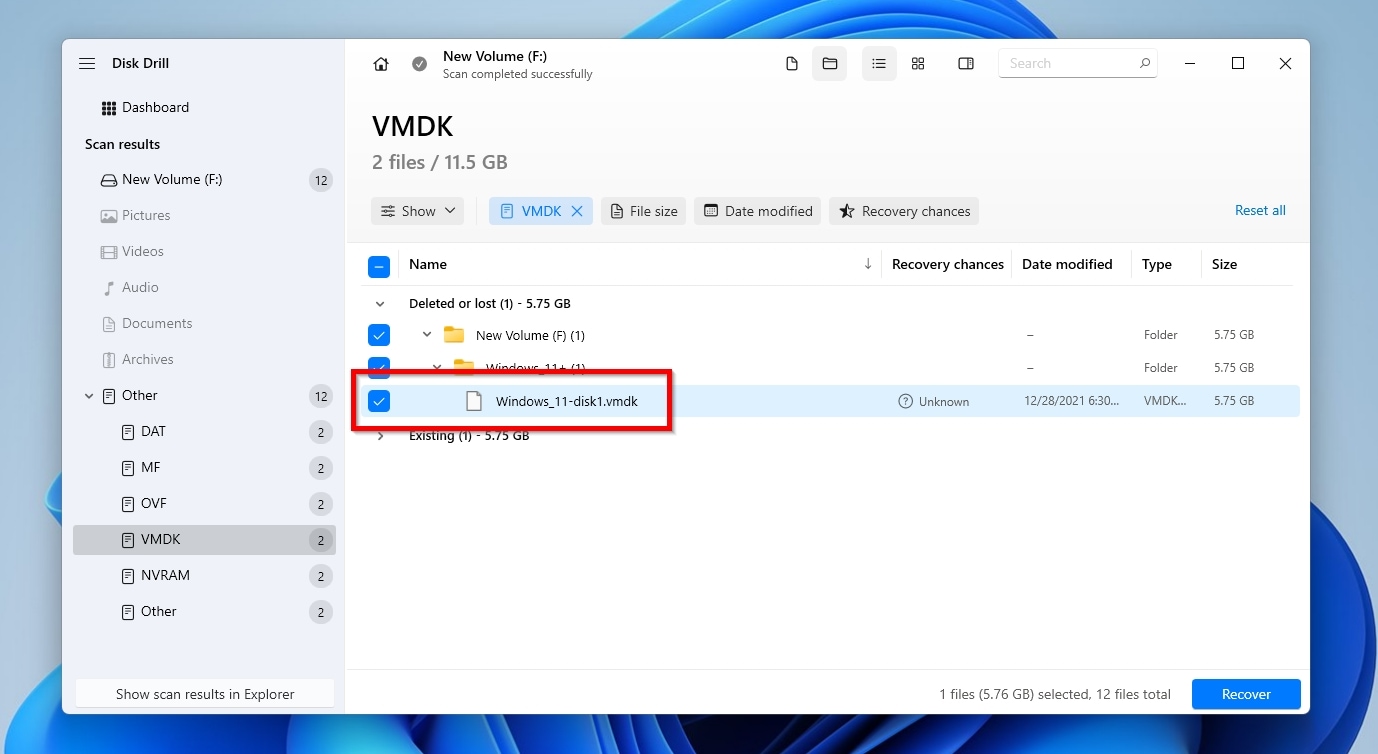The height and width of the screenshot is (754, 1378).
Task: Click the Windows_11-disk1.vmdk file icon
Action: [x=474, y=401]
